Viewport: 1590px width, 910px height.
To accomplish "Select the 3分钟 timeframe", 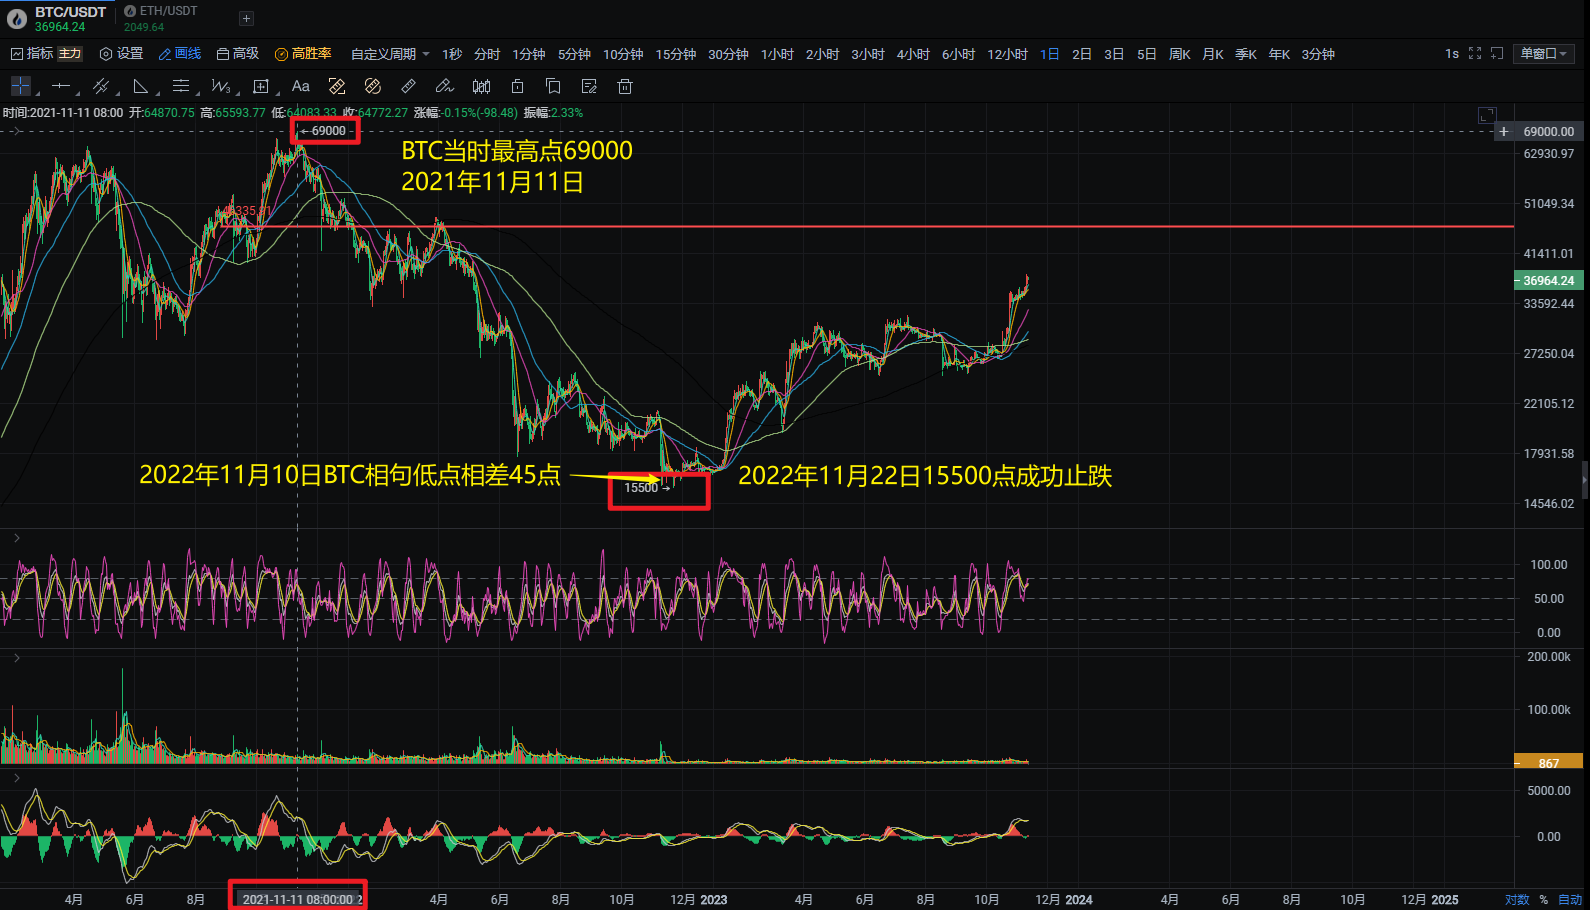I will 1318,54.
